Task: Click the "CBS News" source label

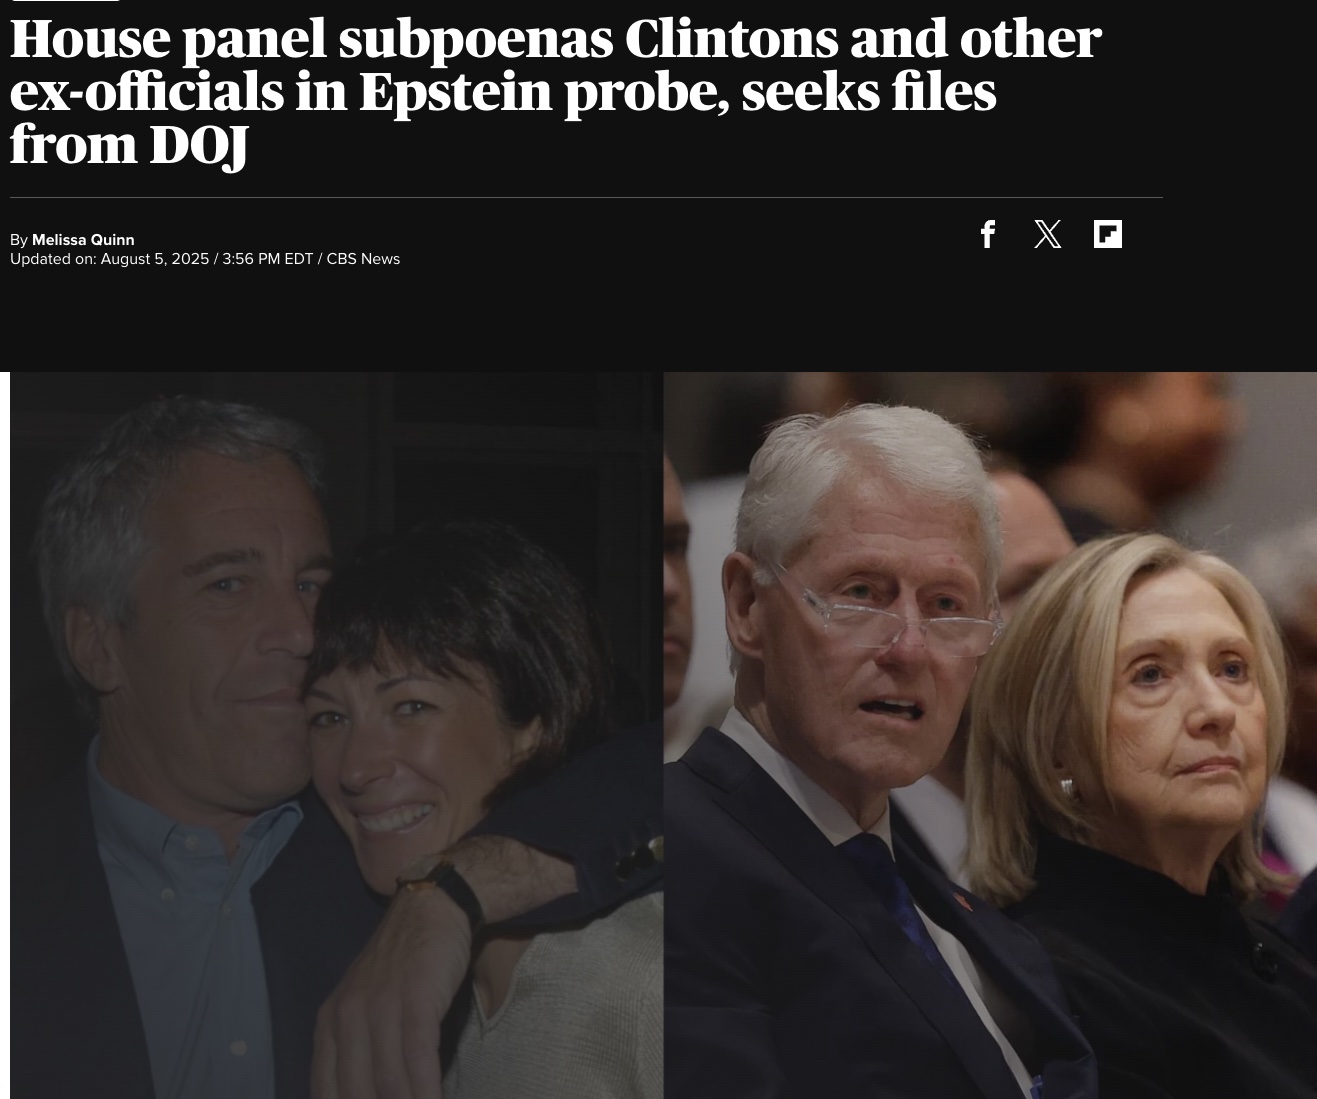Action: pos(363,259)
